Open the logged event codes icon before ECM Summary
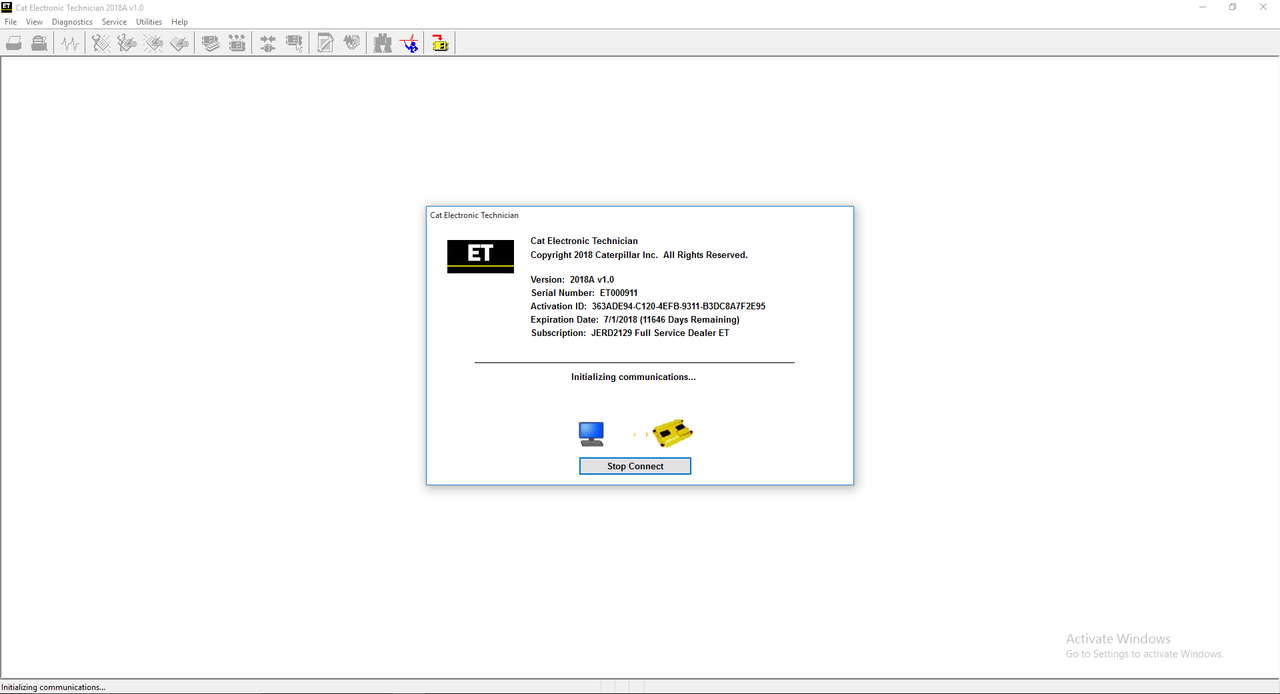 tap(179, 43)
